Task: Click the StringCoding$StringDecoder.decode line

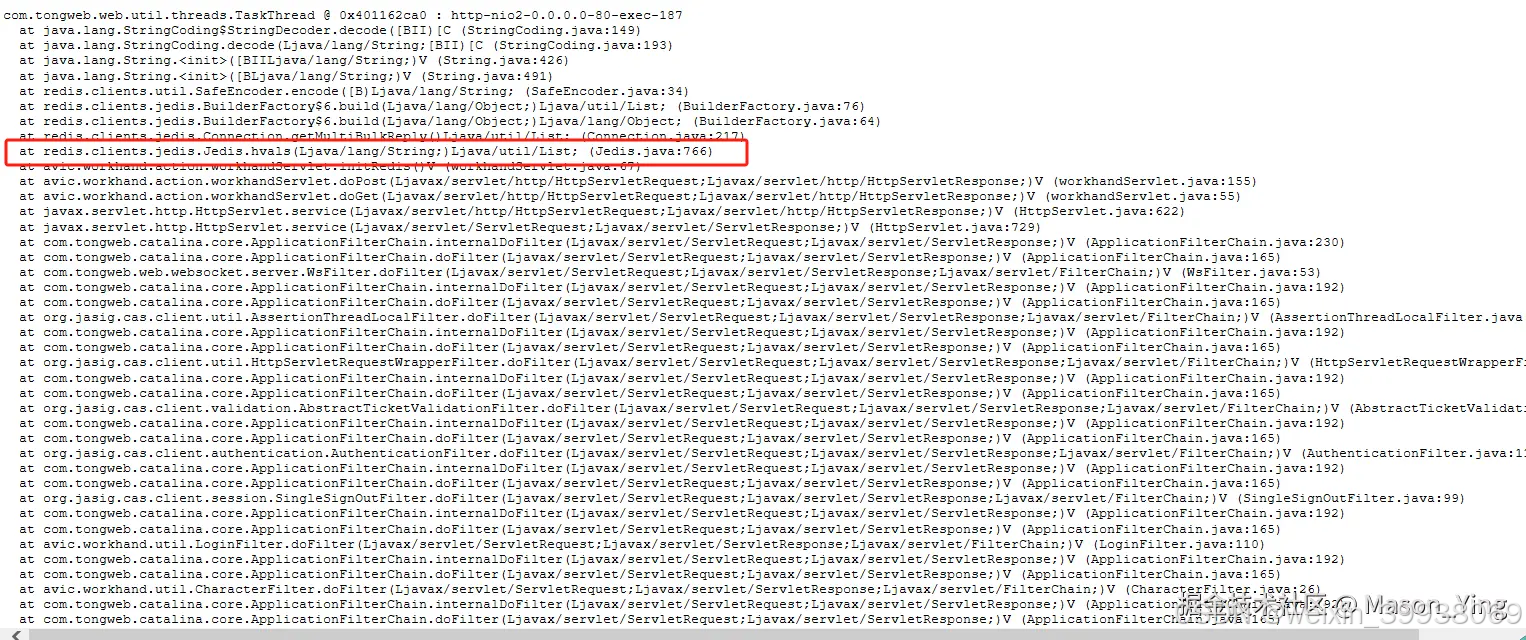Action: coord(330,31)
